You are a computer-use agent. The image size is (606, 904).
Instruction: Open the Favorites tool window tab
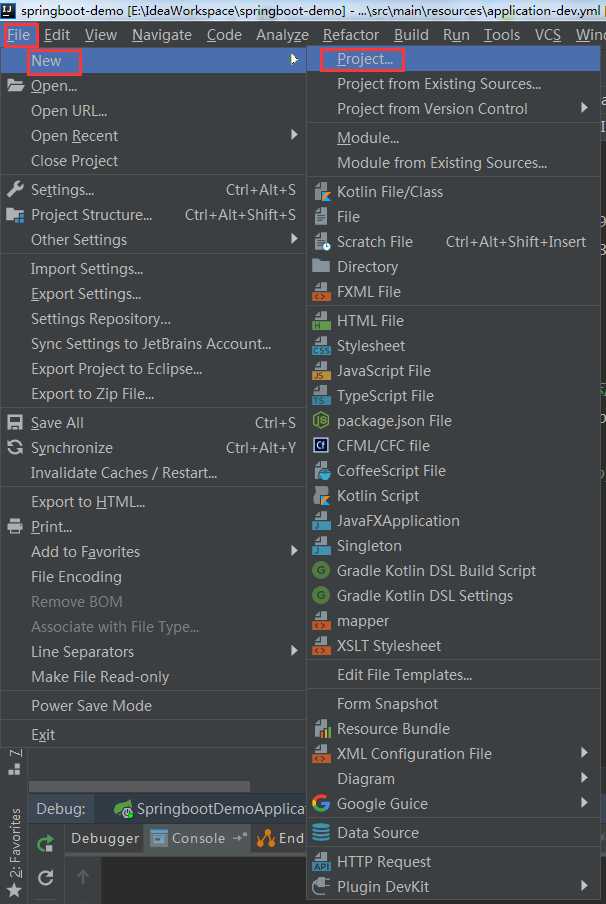coord(15,852)
